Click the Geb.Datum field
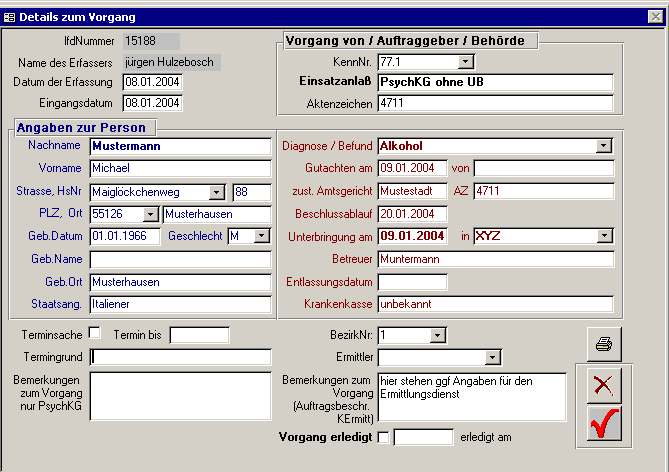 pos(125,236)
